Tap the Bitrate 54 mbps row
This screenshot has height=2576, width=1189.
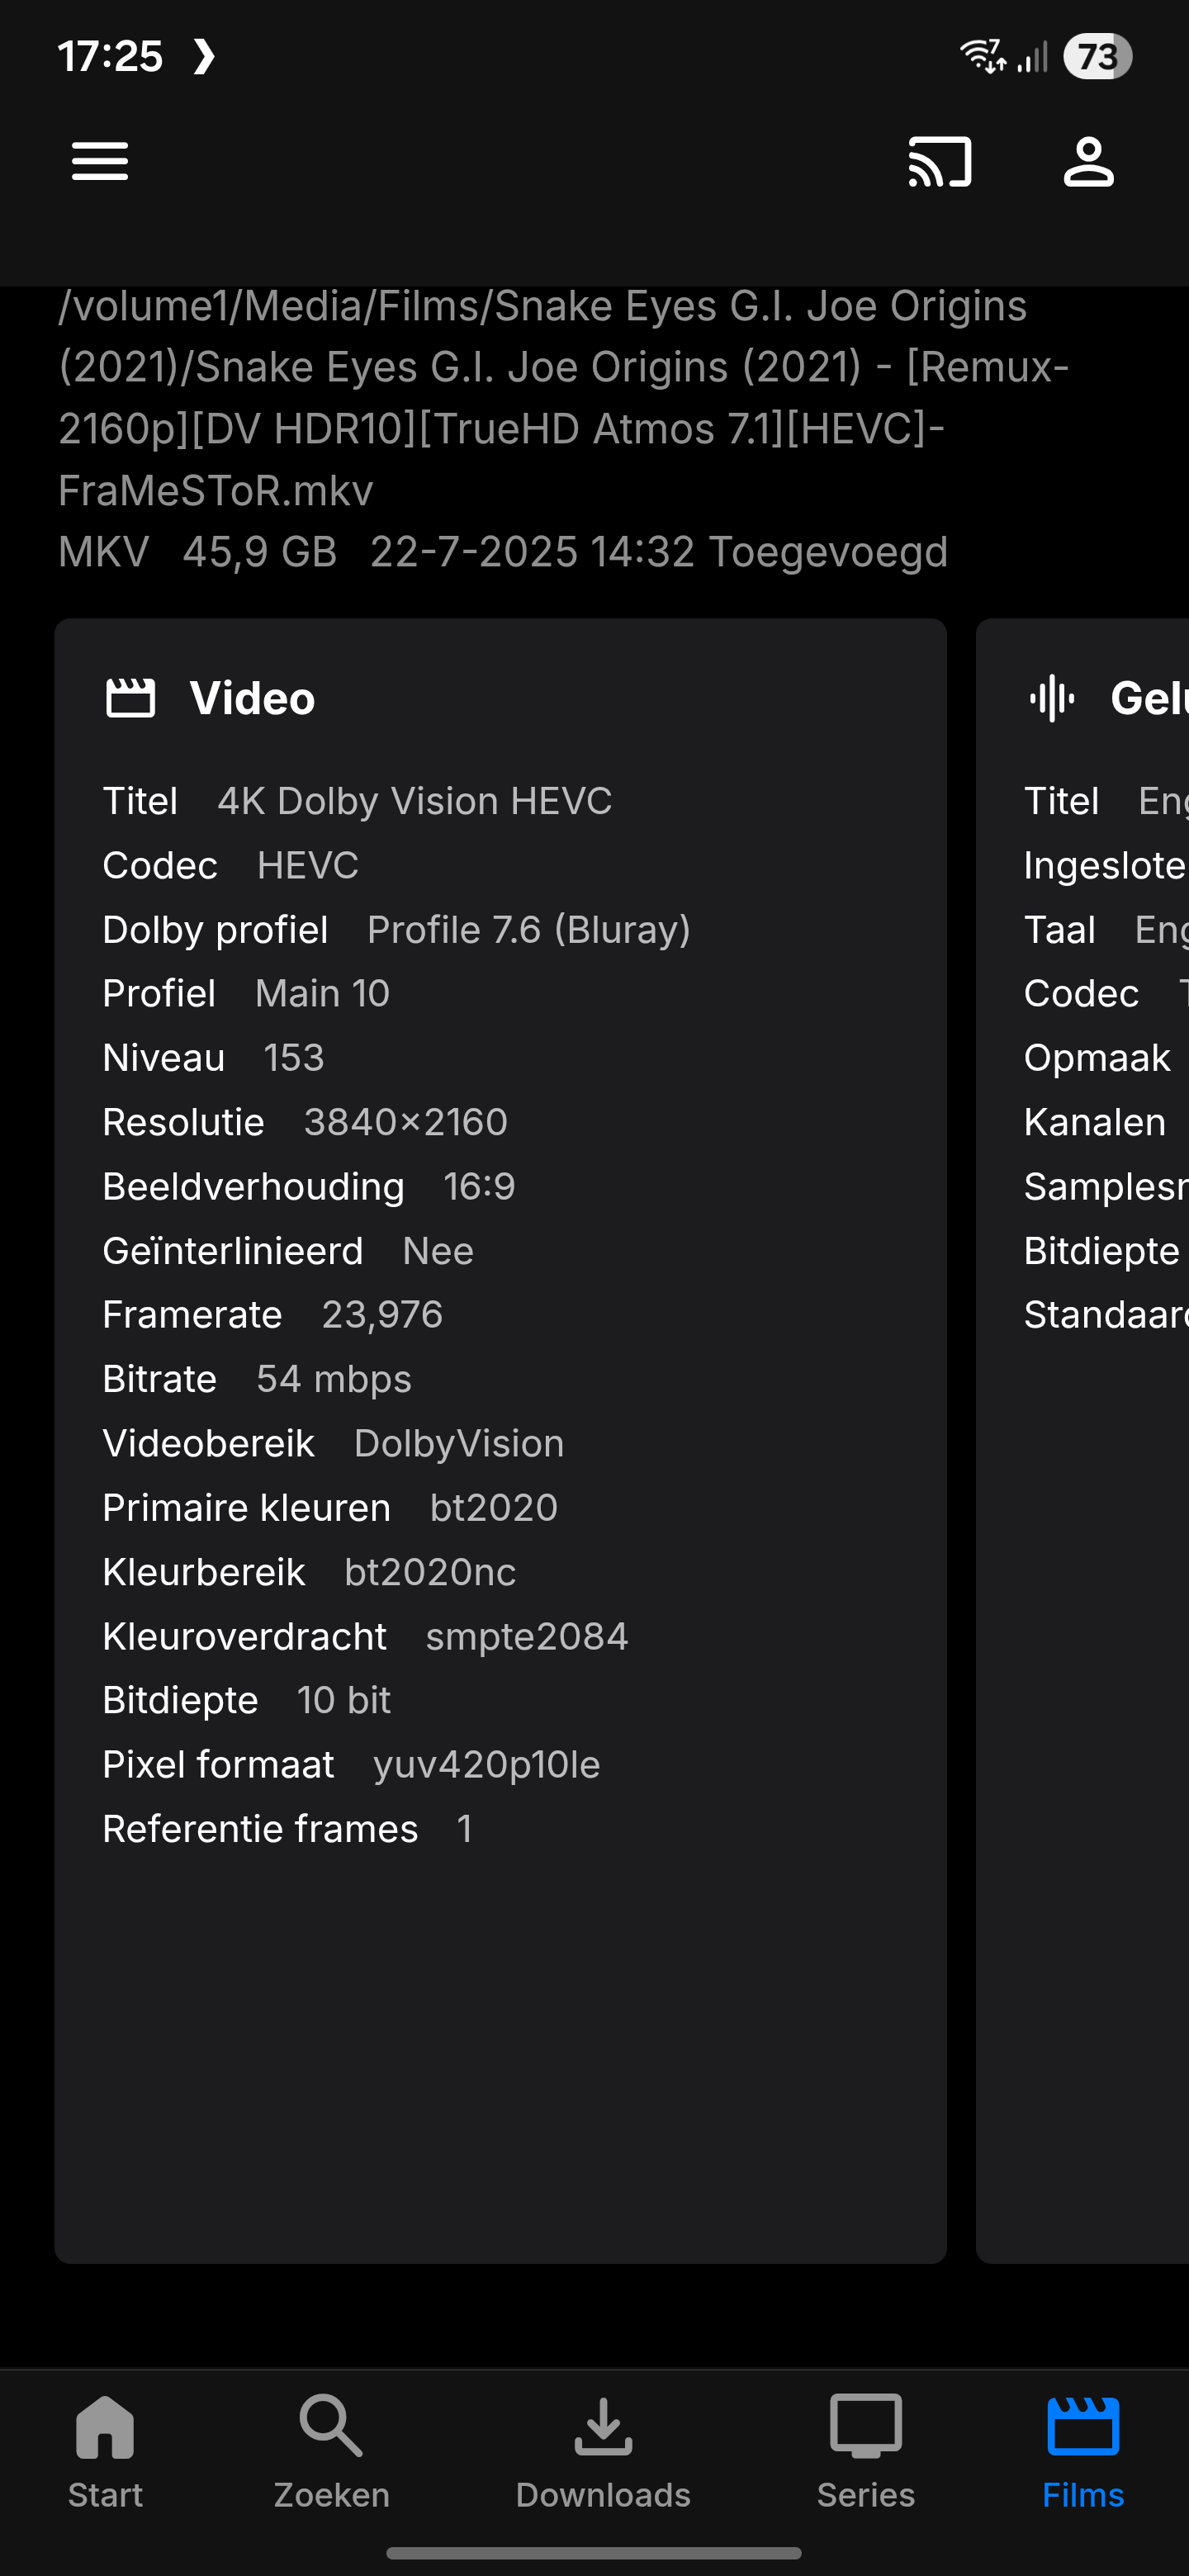[x=257, y=1379]
